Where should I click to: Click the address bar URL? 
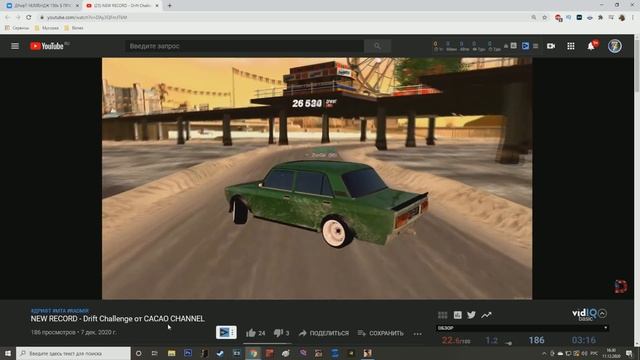click(x=87, y=18)
